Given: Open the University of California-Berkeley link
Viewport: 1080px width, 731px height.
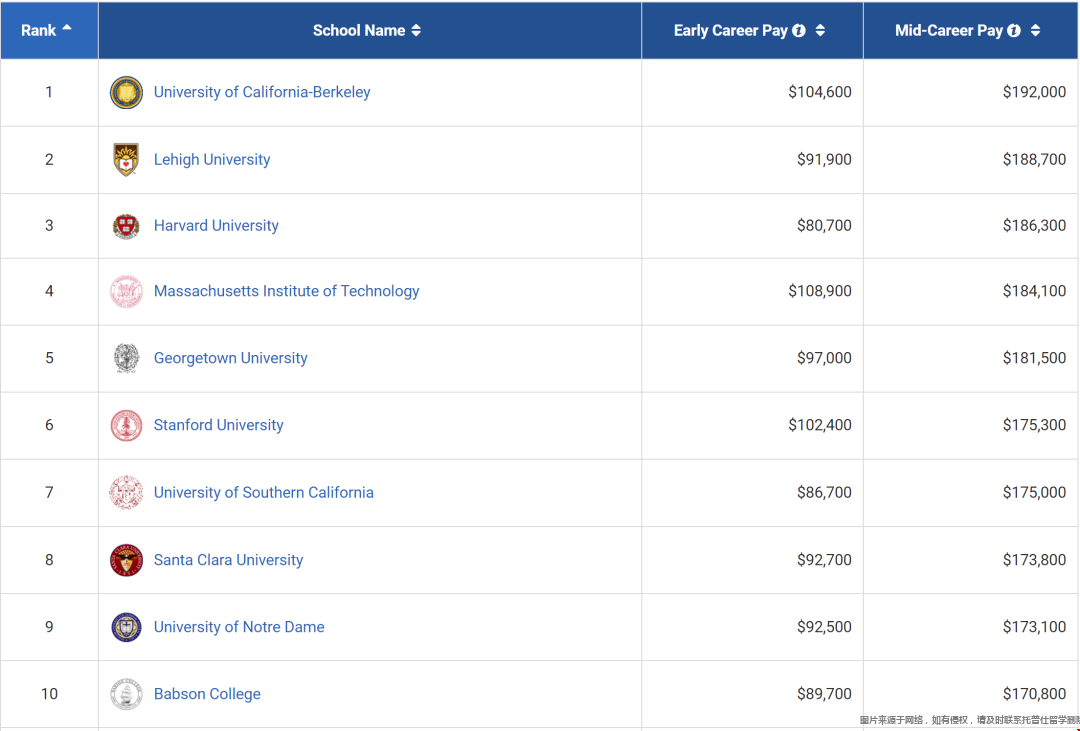Looking at the screenshot, I should tap(262, 92).
